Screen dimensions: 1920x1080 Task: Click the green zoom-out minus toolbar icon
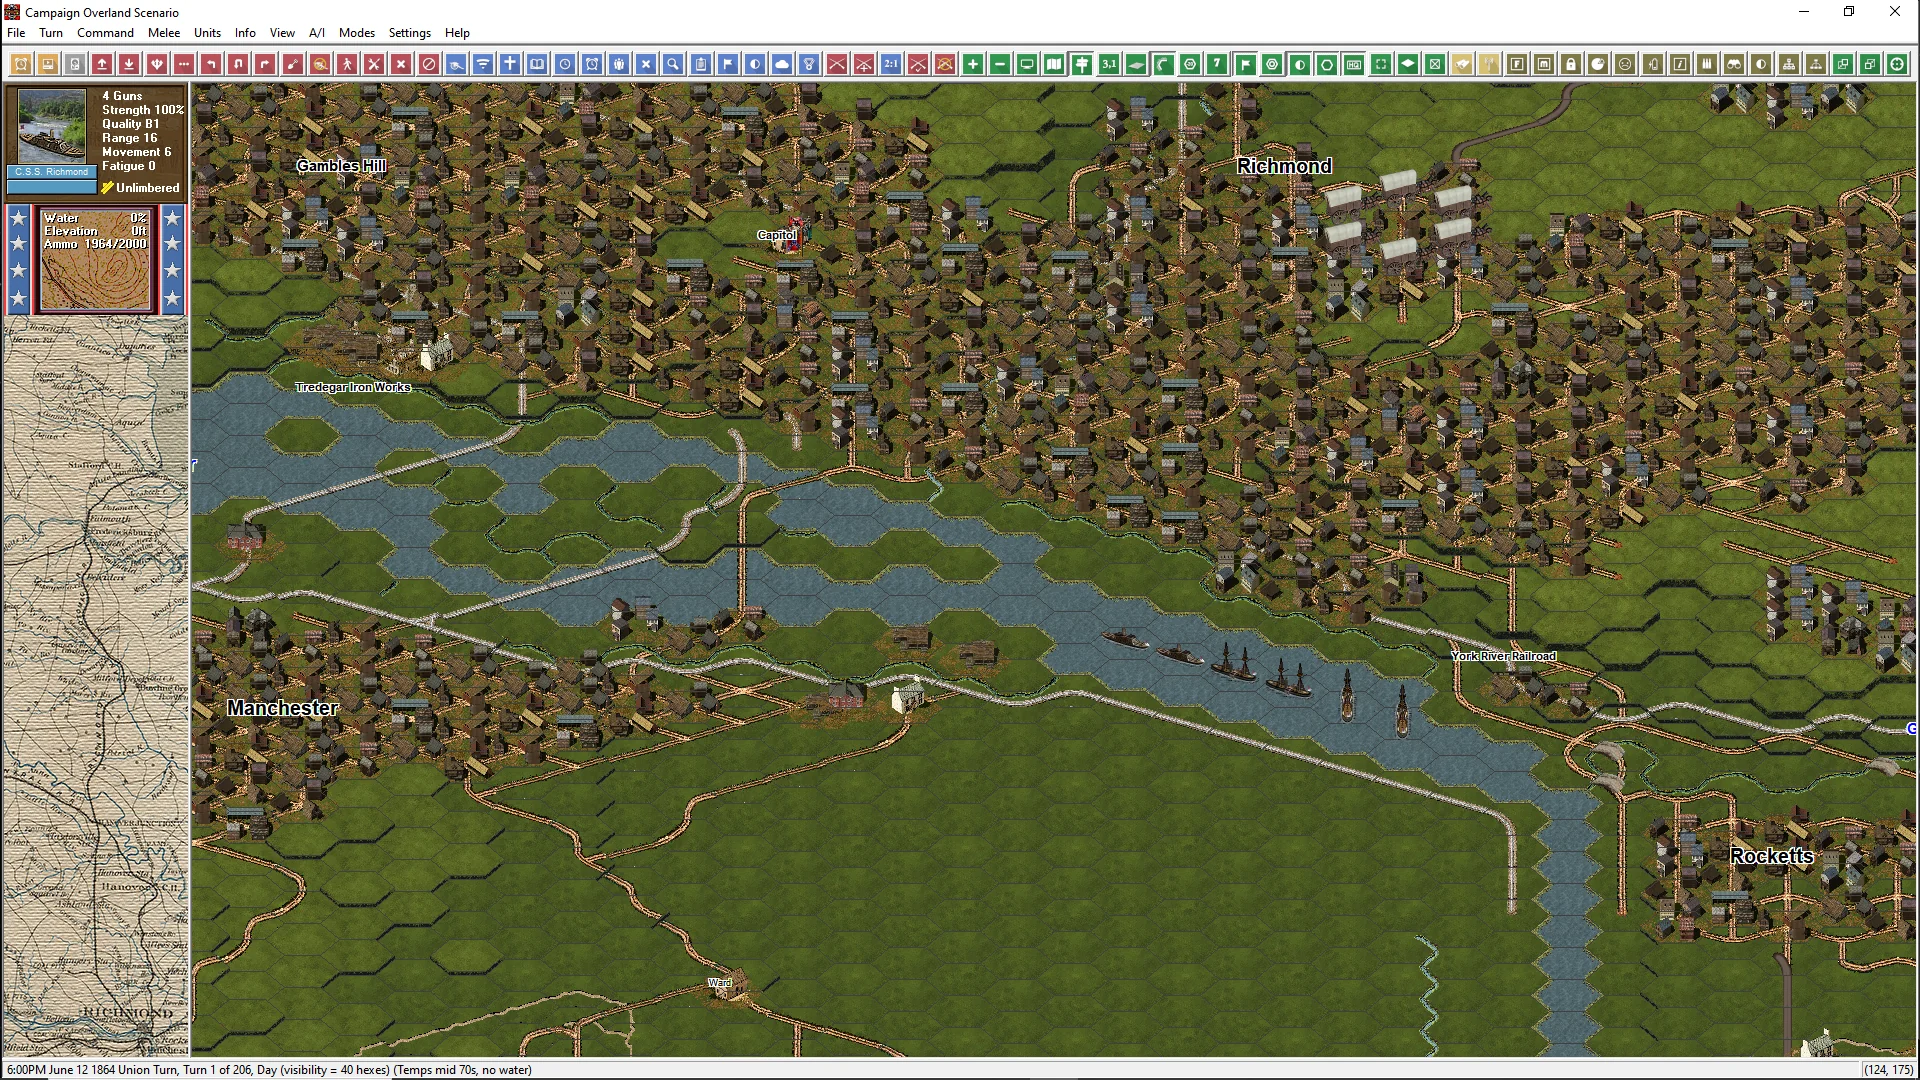pos(999,64)
